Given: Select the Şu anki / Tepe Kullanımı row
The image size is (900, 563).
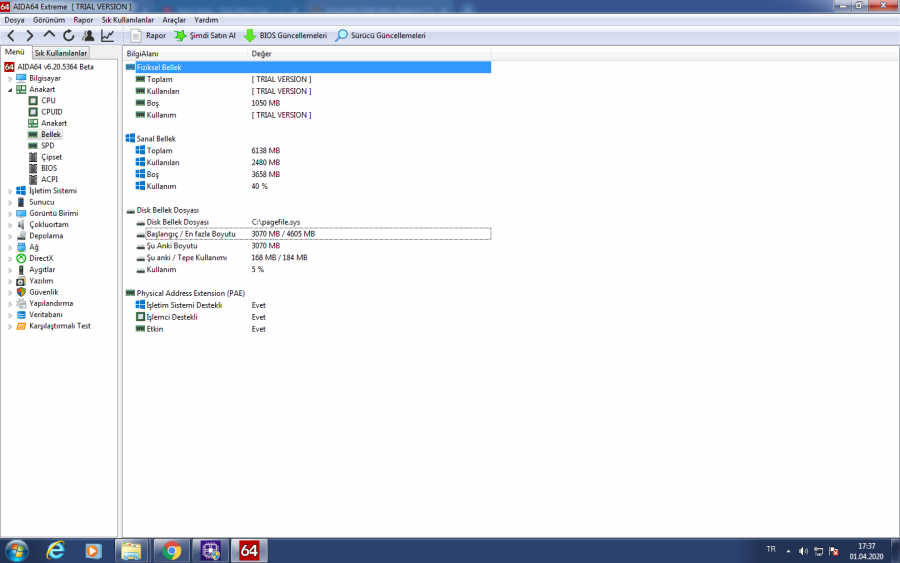Looking at the screenshot, I should coord(308,258).
